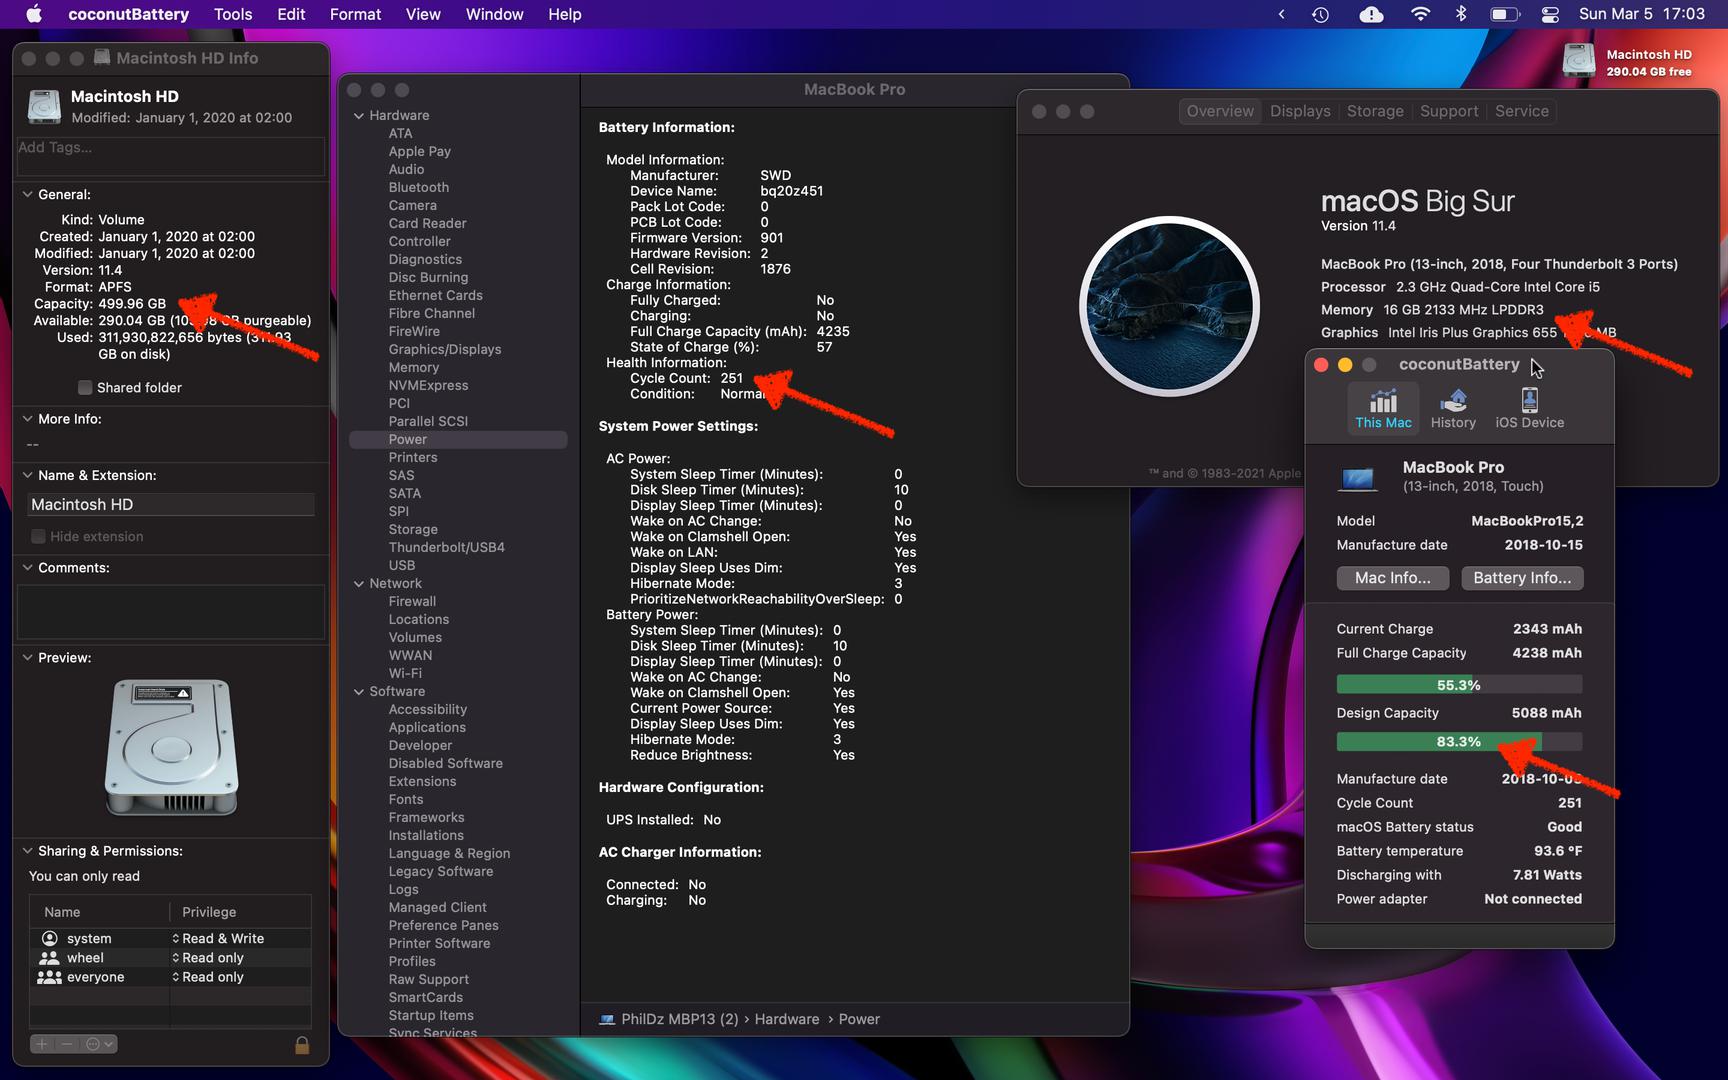The width and height of the screenshot is (1728, 1080).
Task: Click the 83.3% capacity progress bar
Action: pyautogui.click(x=1459, y=742)
